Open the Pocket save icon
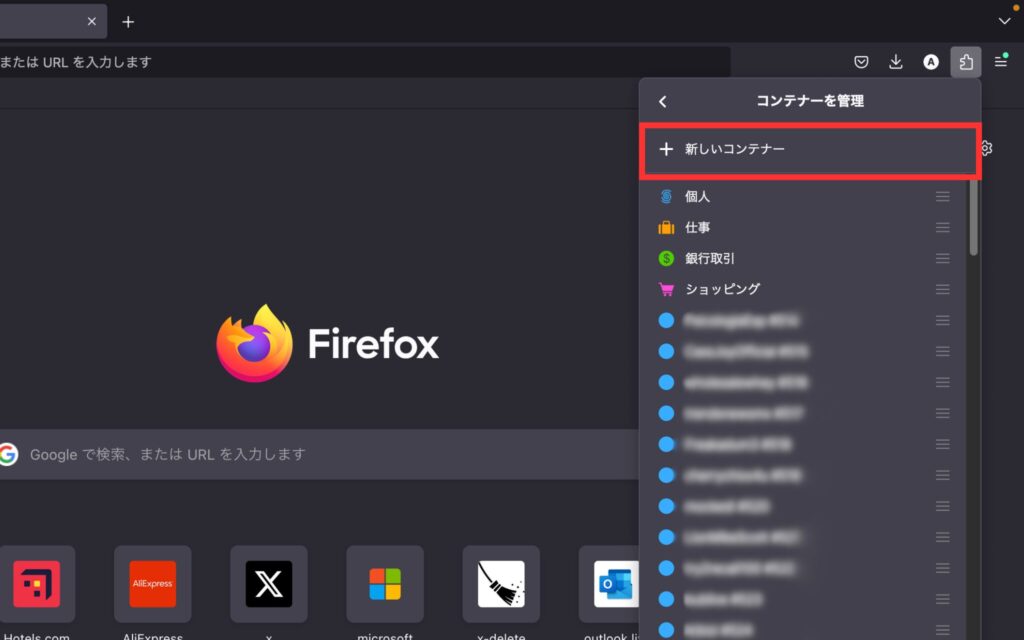 pos(861,61)
